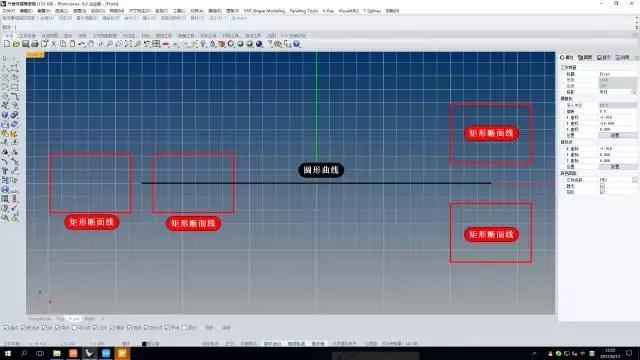
Task: Click the red car named-views icon
Action: (x=166, y=44)
